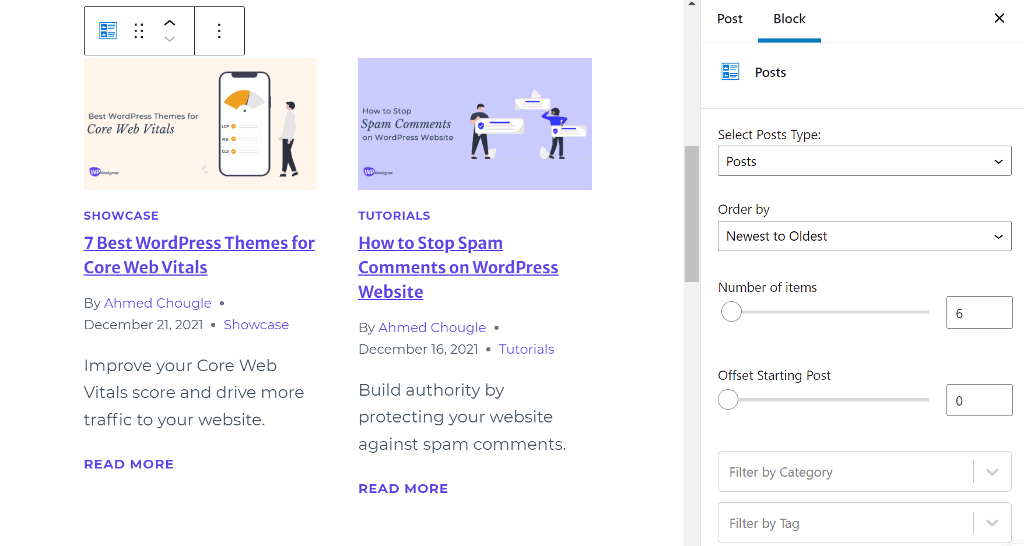Screen dimensions: 1024x546
Task: Move block down with the down arrow
Action: point(170,40)
